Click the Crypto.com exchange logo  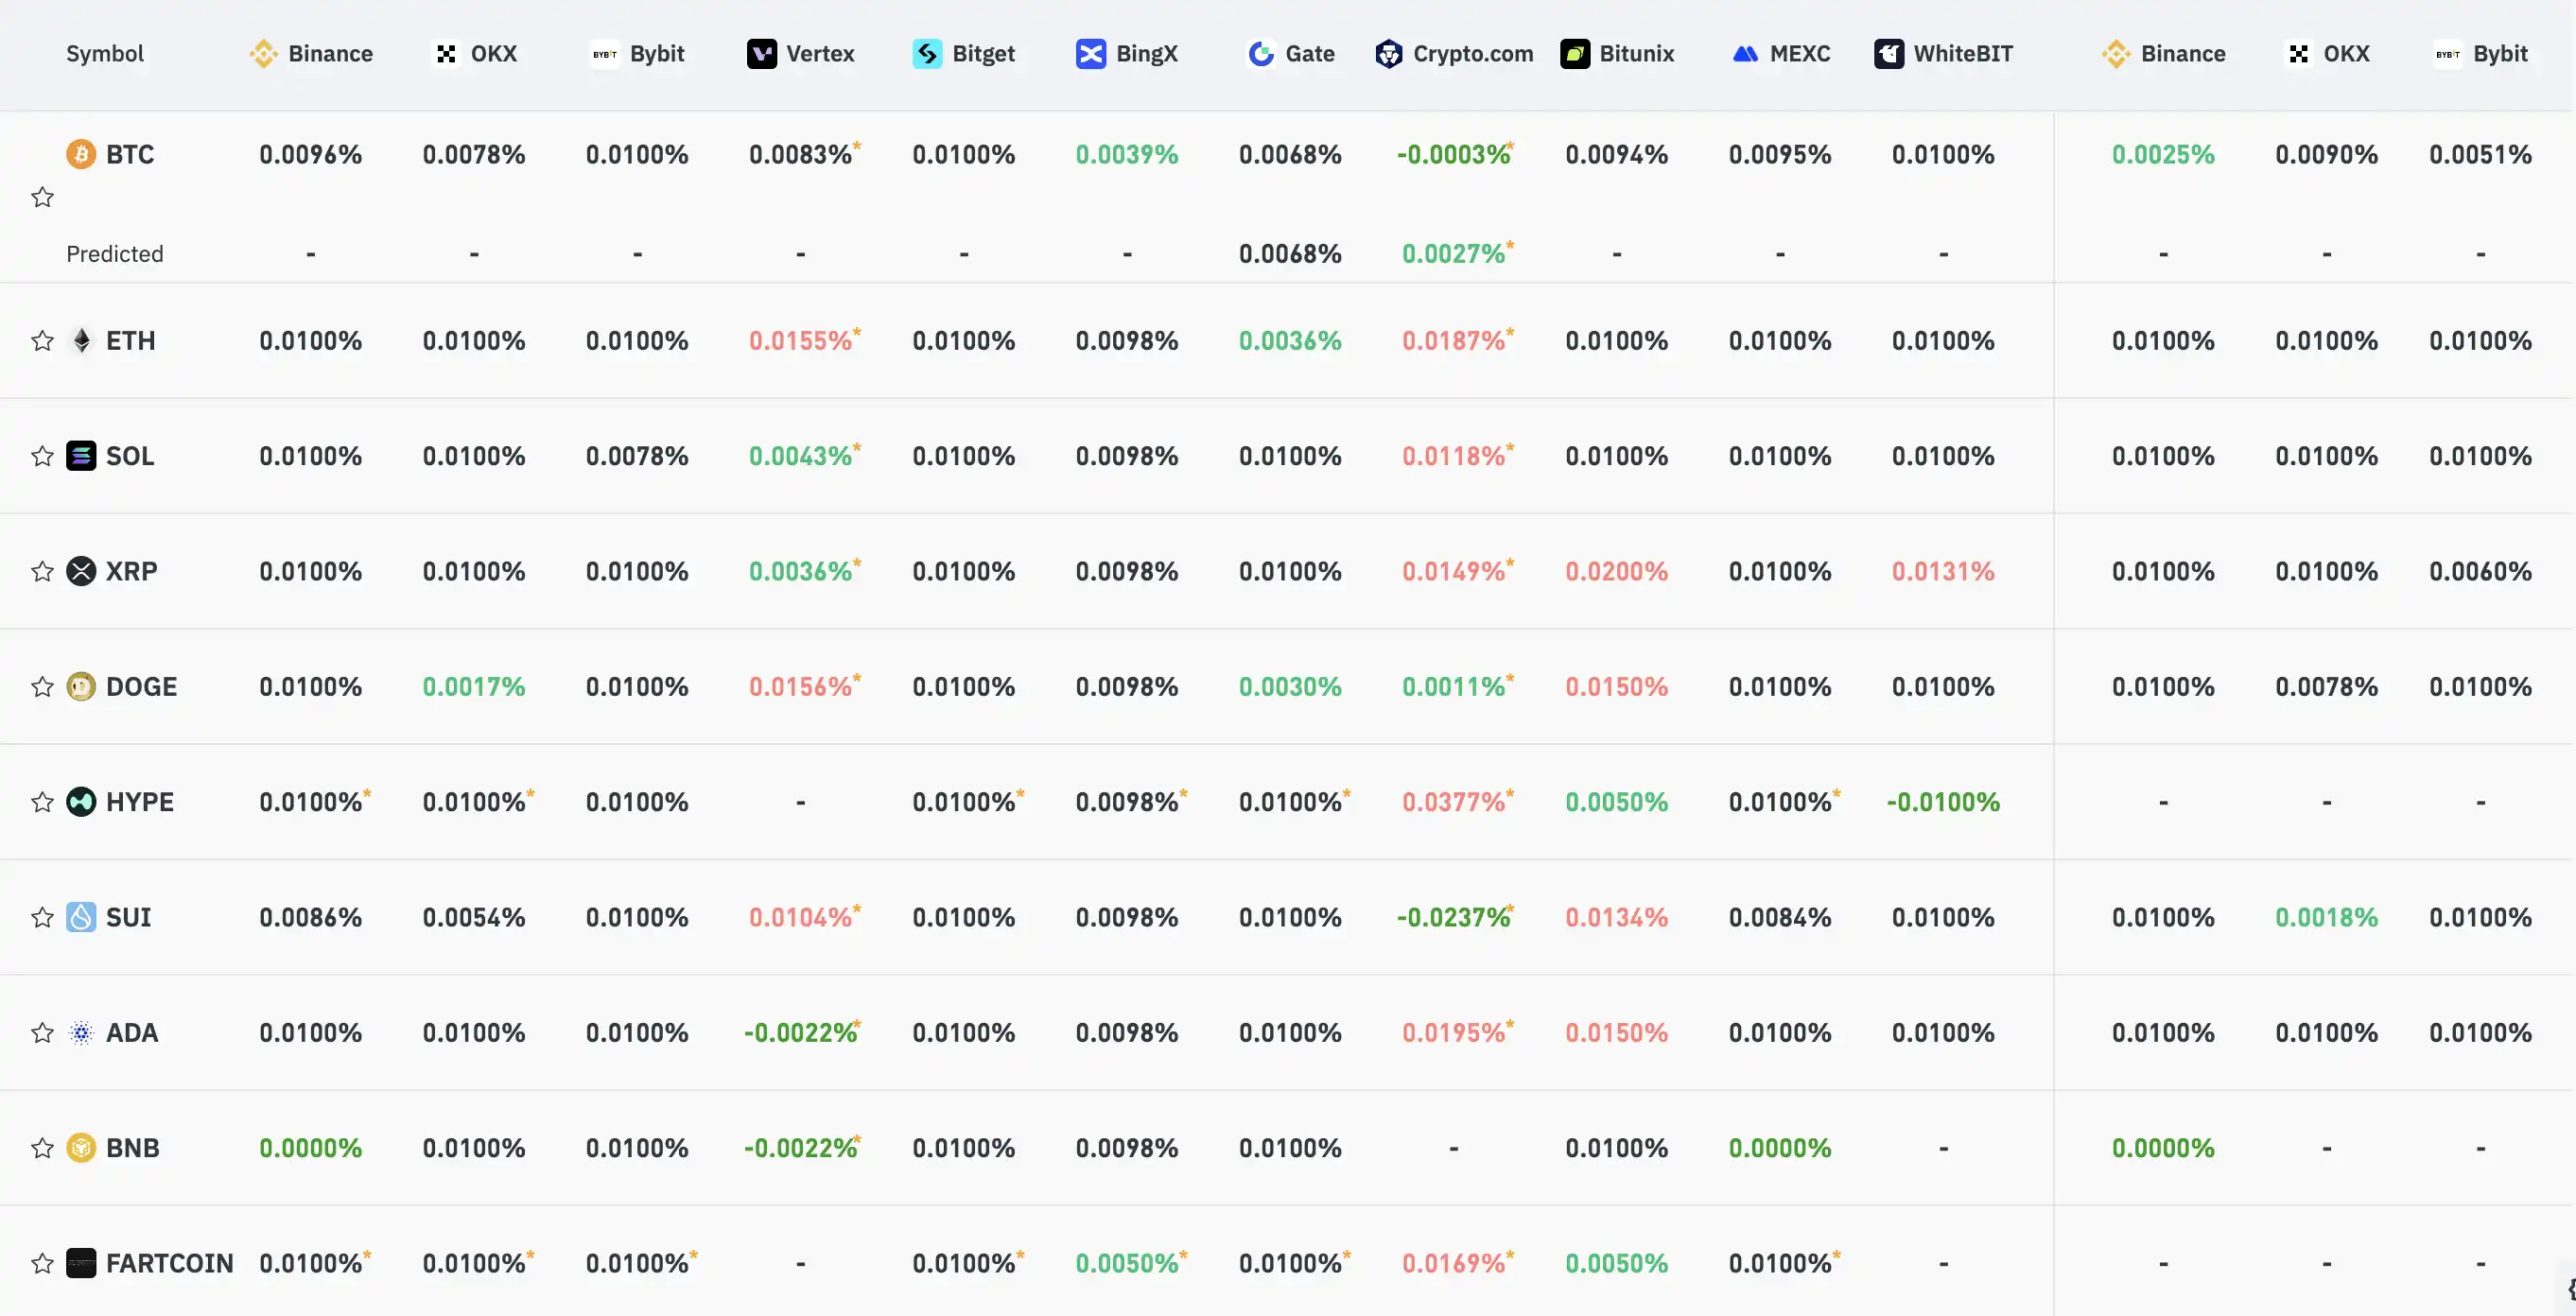pyautogui.click(x=1388, y=54)
